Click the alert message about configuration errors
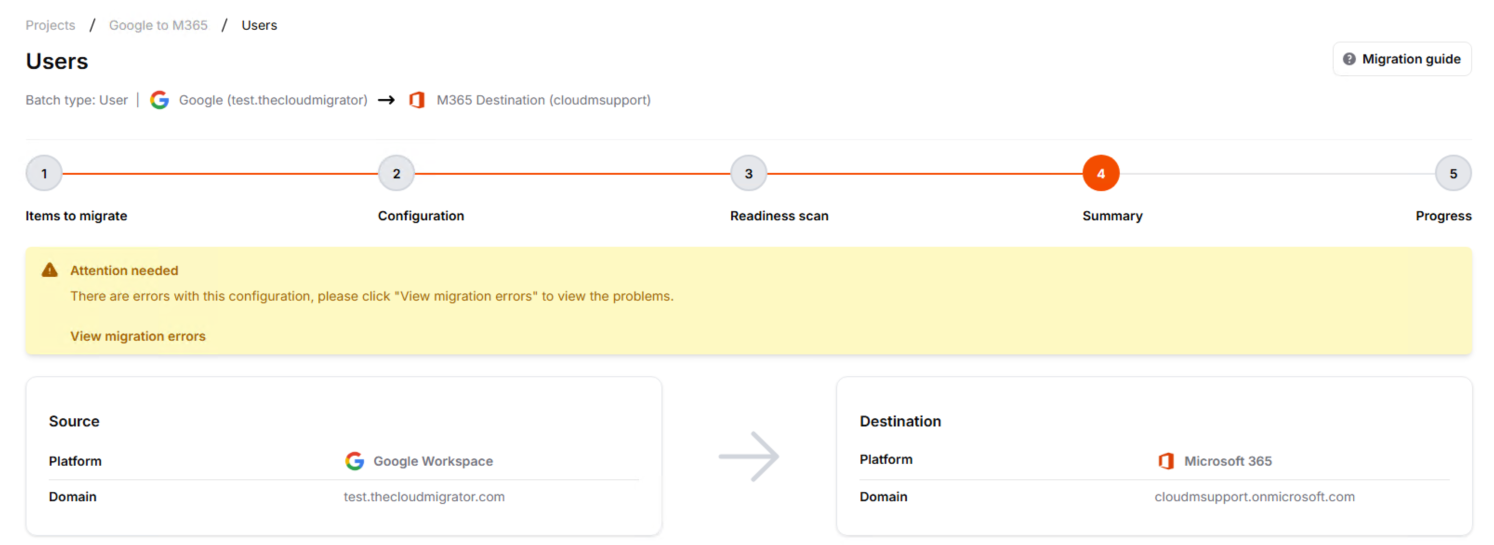 372,296
